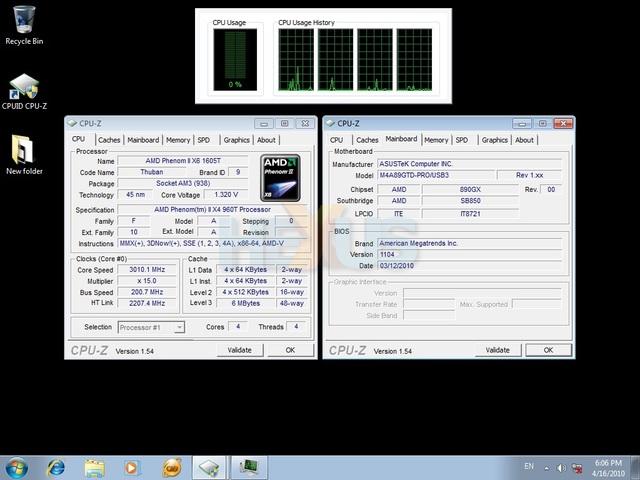Click the AMD Phenom II logo image

click(280, 178)
